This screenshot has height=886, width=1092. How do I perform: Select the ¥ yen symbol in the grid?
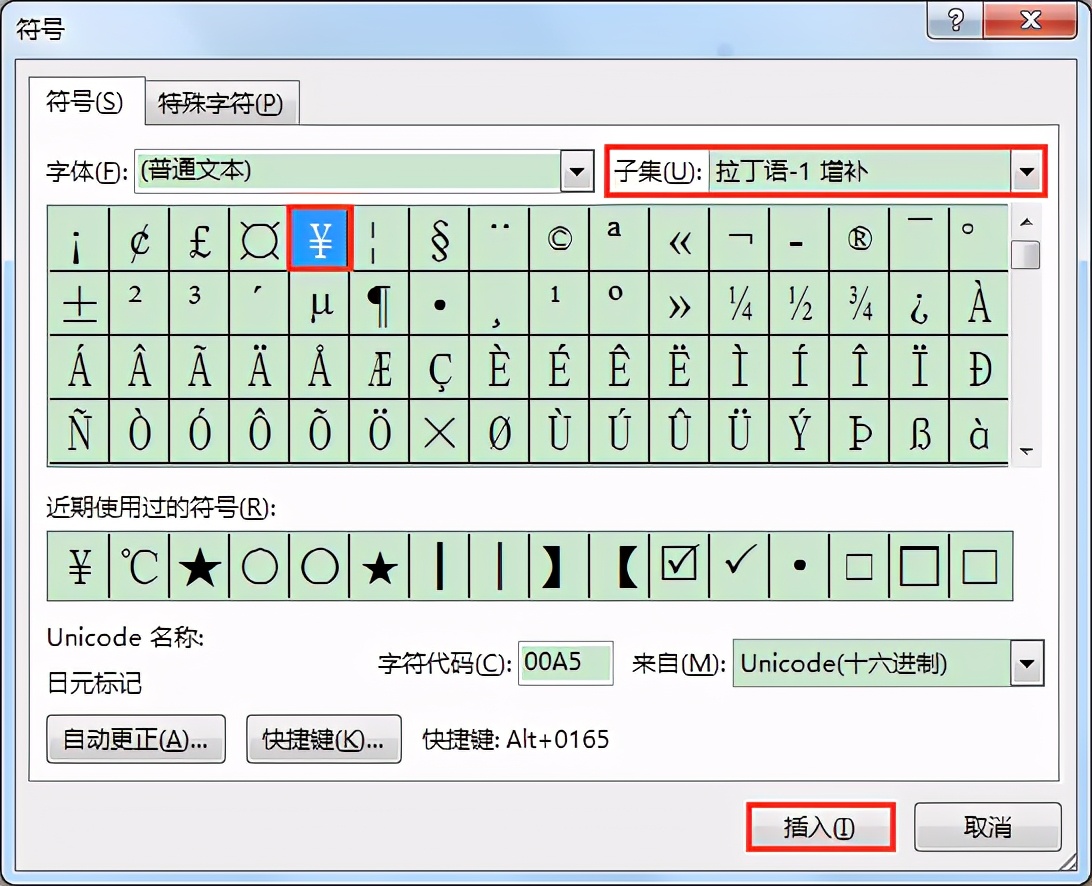pos(320,238)
